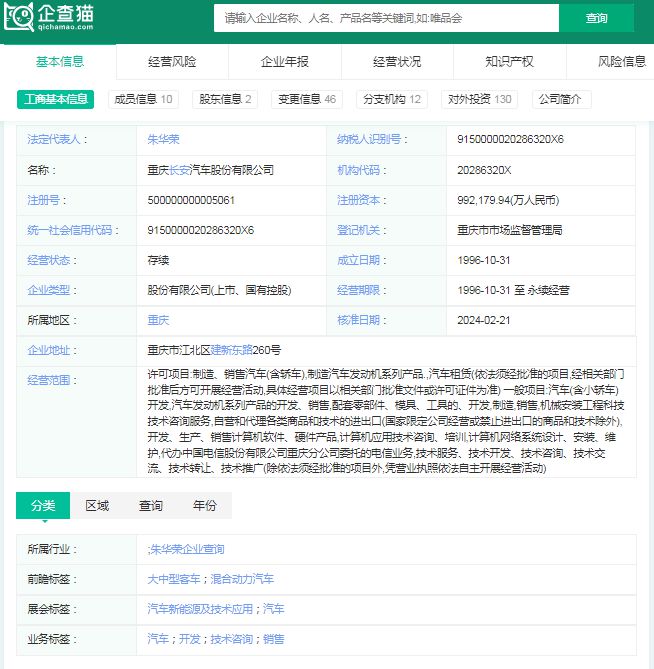Select the 分类 category tab

(x=43, y=506)
